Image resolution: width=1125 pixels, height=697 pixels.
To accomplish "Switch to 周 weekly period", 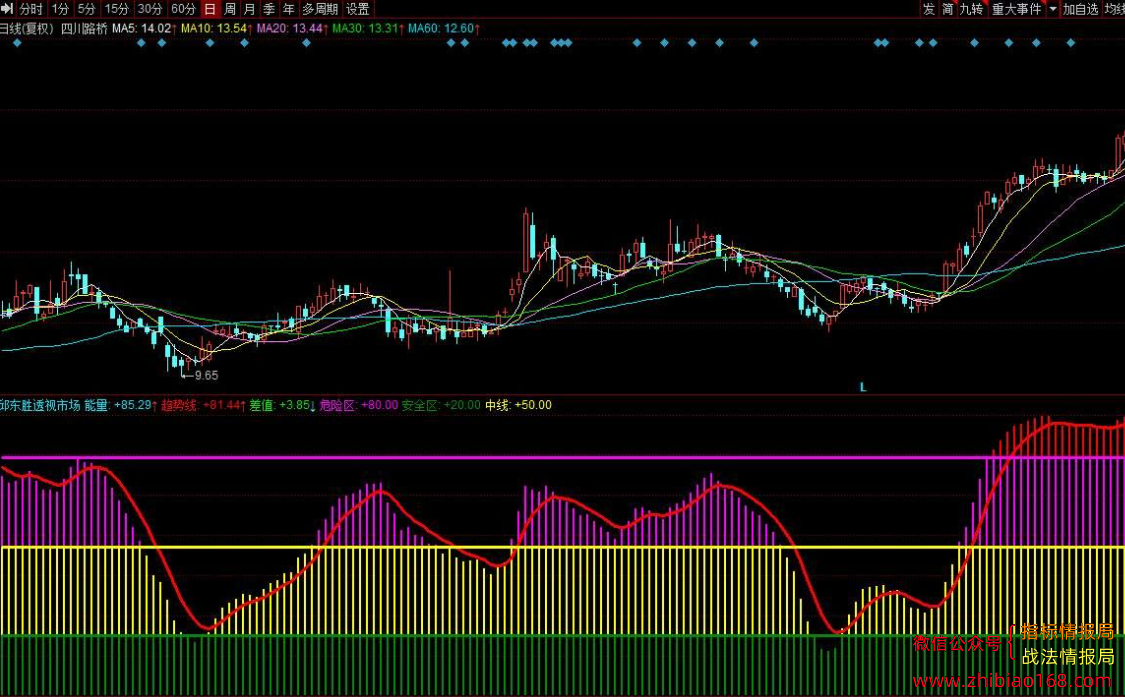I will (230, 9).
